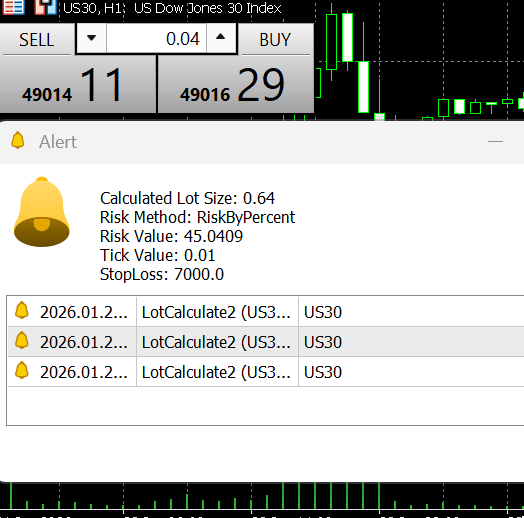The width and height of the screenshot is (524, 518).
Task: Click the 'US30, H1: US Dow Jones 30 Index' title
Action: (172, 8)
